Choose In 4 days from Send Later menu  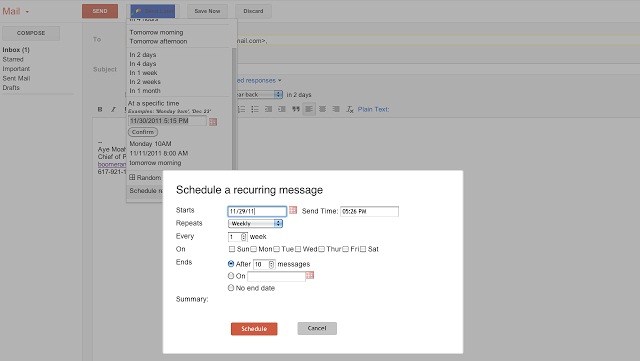(x=143, y=64)
